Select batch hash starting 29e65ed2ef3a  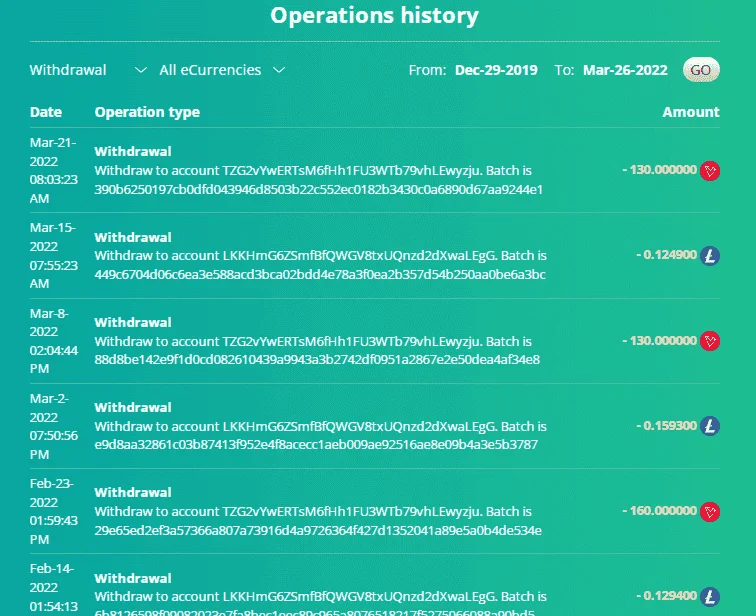click(318, 531)
